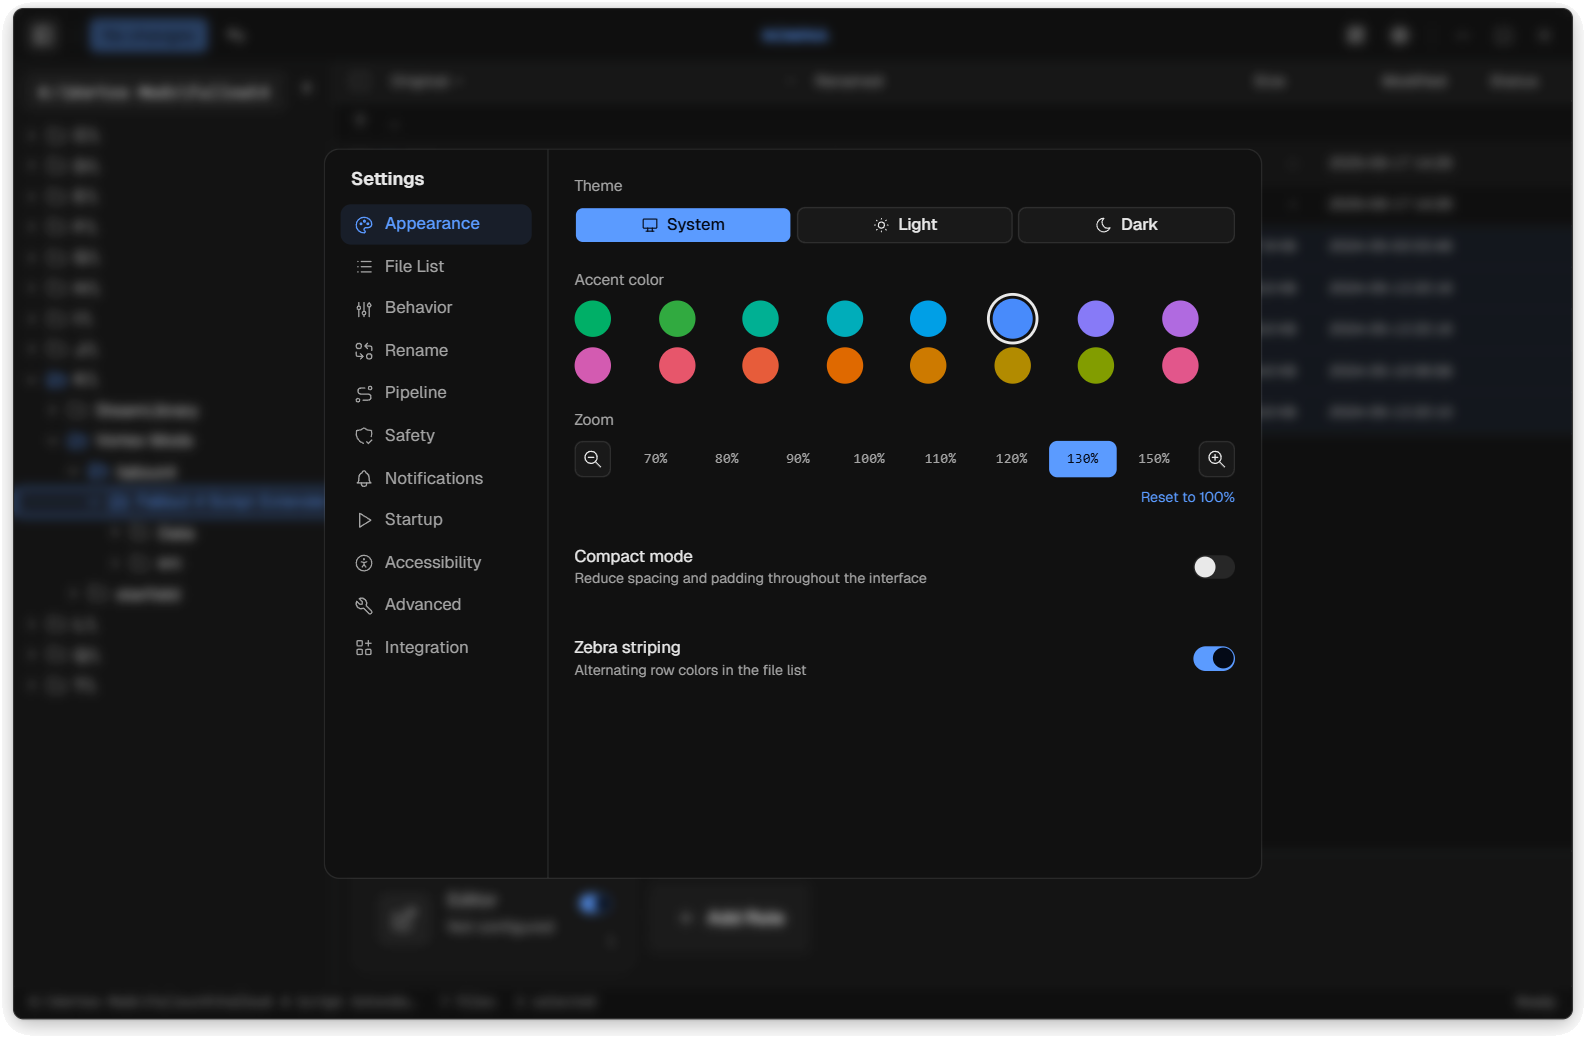Open Behavior settings via sliders icon
Image resolution: width=1586 pixels, height=1038 pixels.
tap(364, 309)
